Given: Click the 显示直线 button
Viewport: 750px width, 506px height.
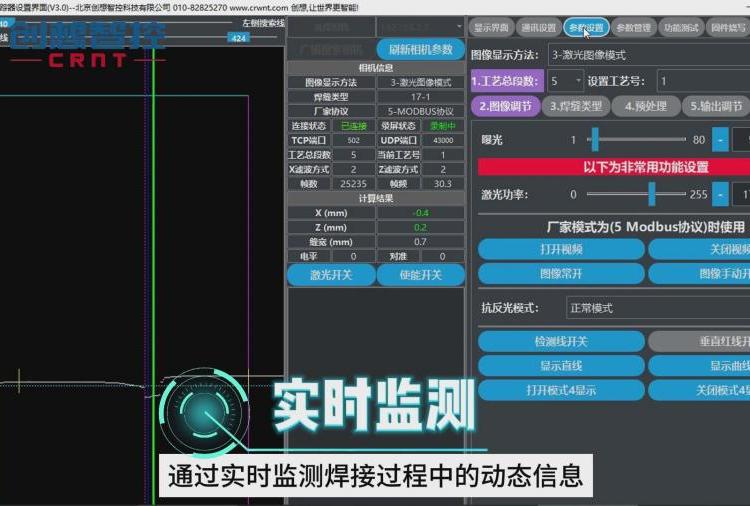Looking at the screenshot, I should (561, 366).
